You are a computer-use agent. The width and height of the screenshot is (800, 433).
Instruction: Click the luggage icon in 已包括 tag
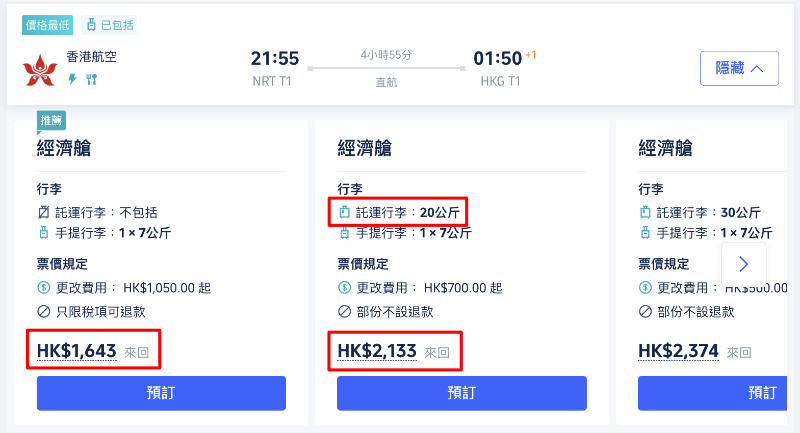[91, 24]
